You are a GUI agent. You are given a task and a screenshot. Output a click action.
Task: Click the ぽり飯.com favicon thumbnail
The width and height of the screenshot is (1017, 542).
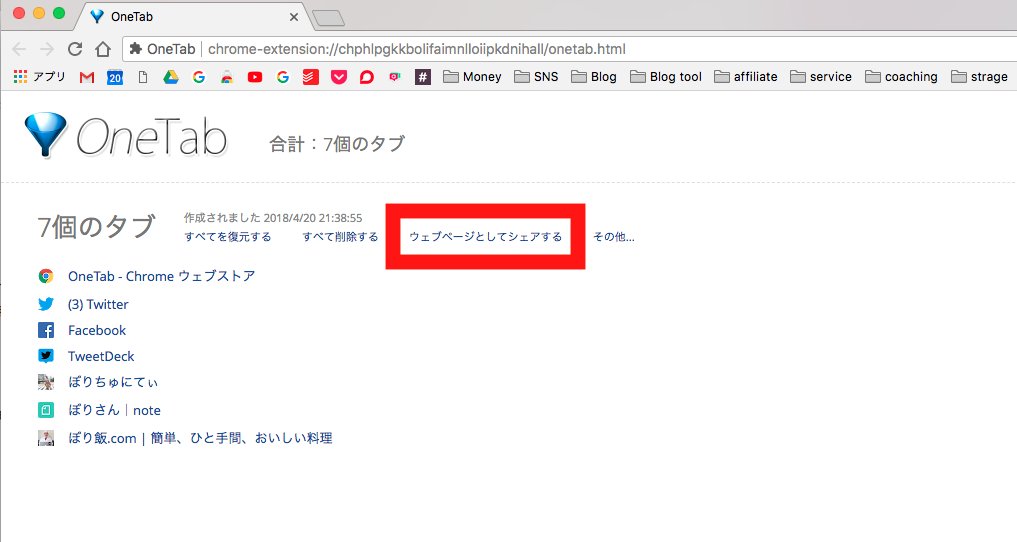pyautogui.click(x=46, y=438)
